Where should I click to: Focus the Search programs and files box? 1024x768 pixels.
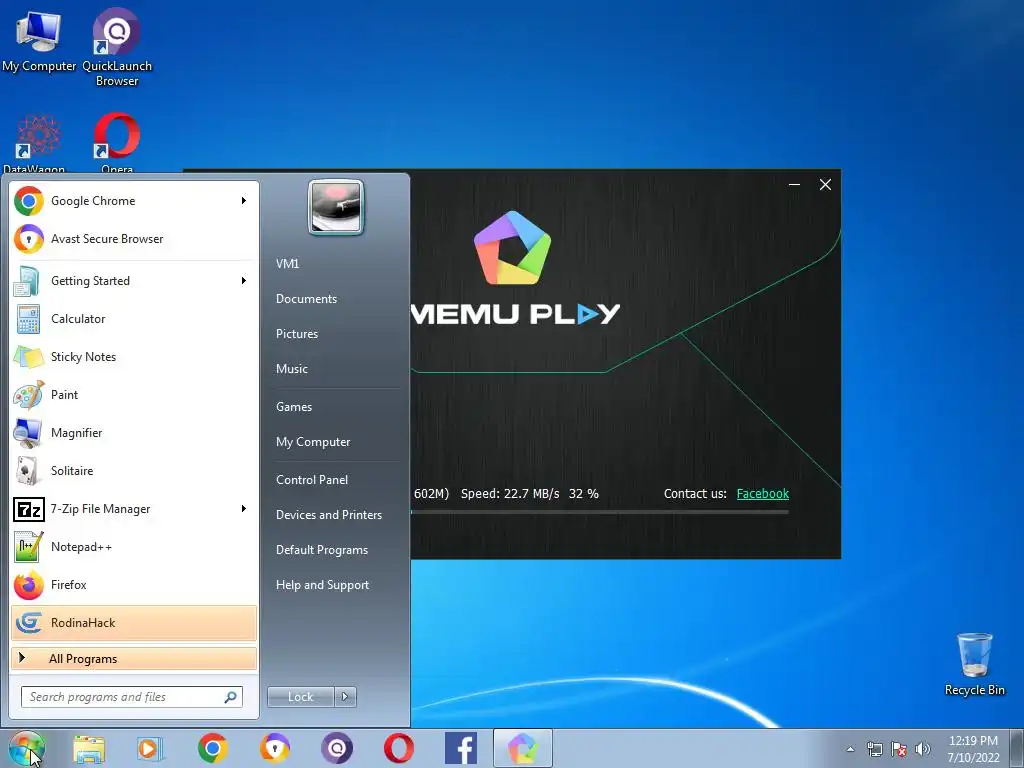click(x=132, y=697)
